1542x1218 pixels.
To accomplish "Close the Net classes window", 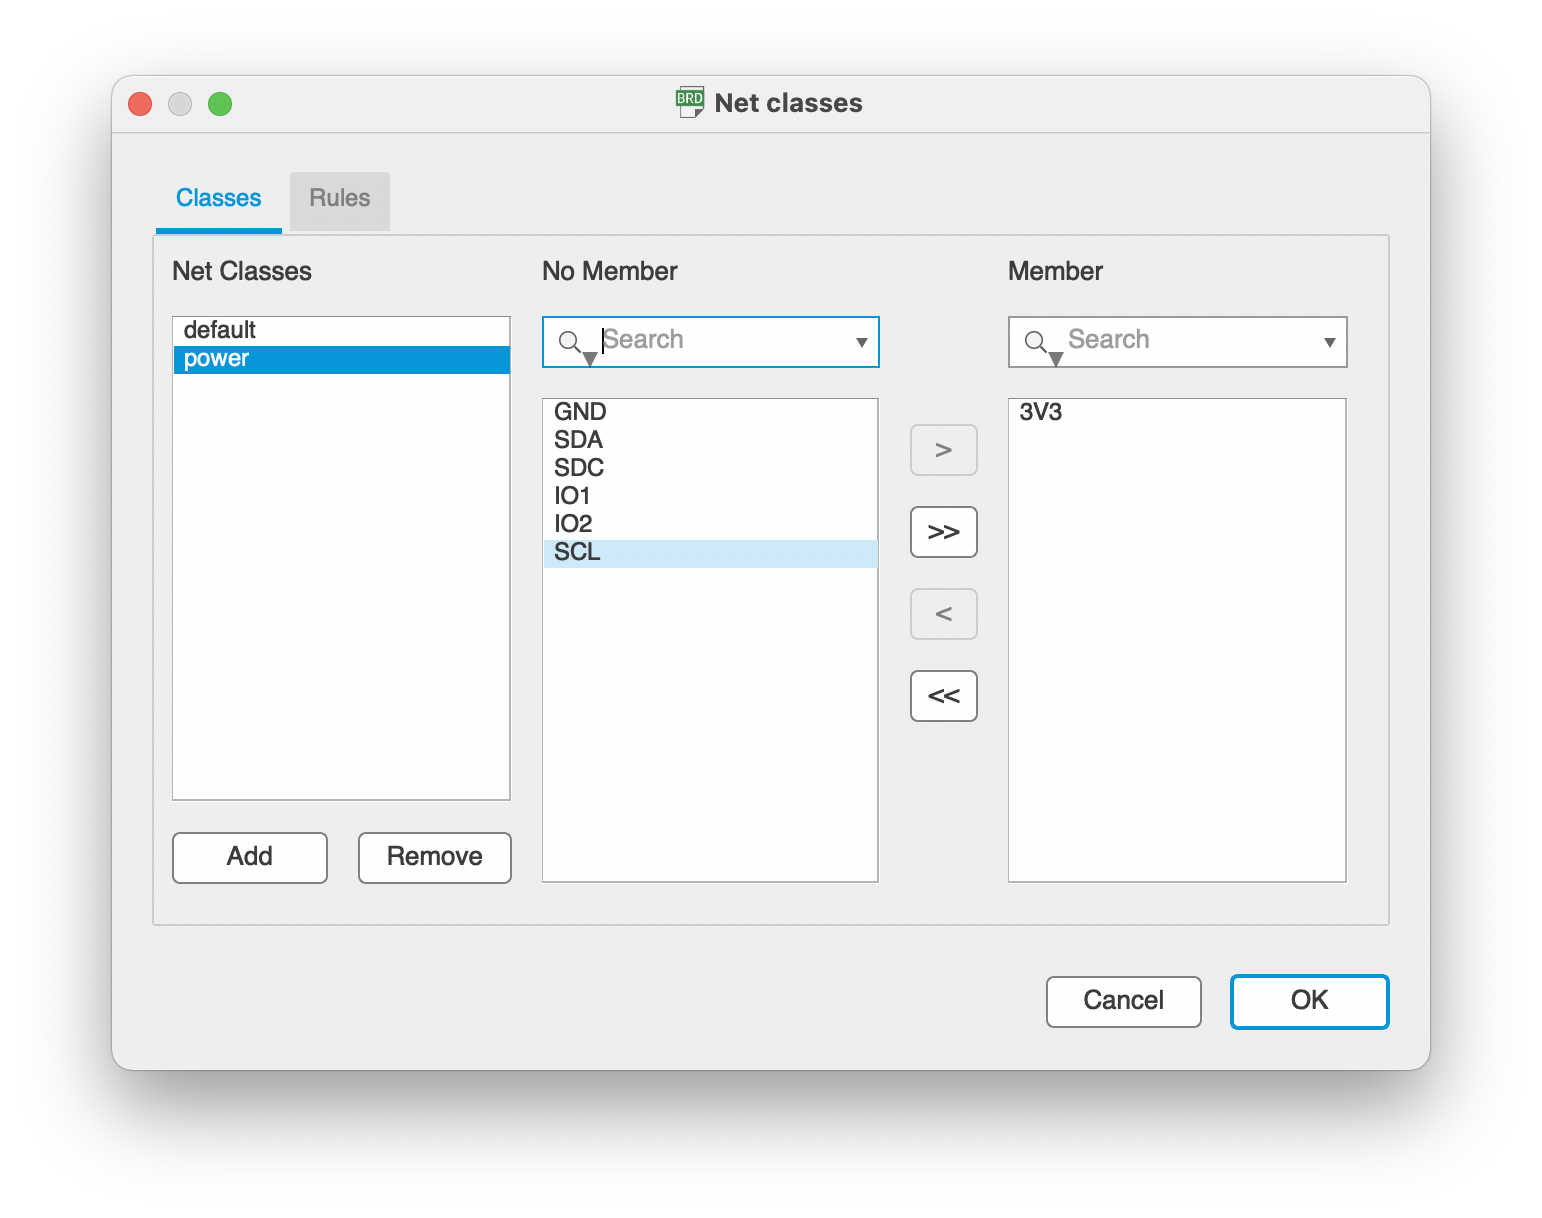I will click(140, 104).
